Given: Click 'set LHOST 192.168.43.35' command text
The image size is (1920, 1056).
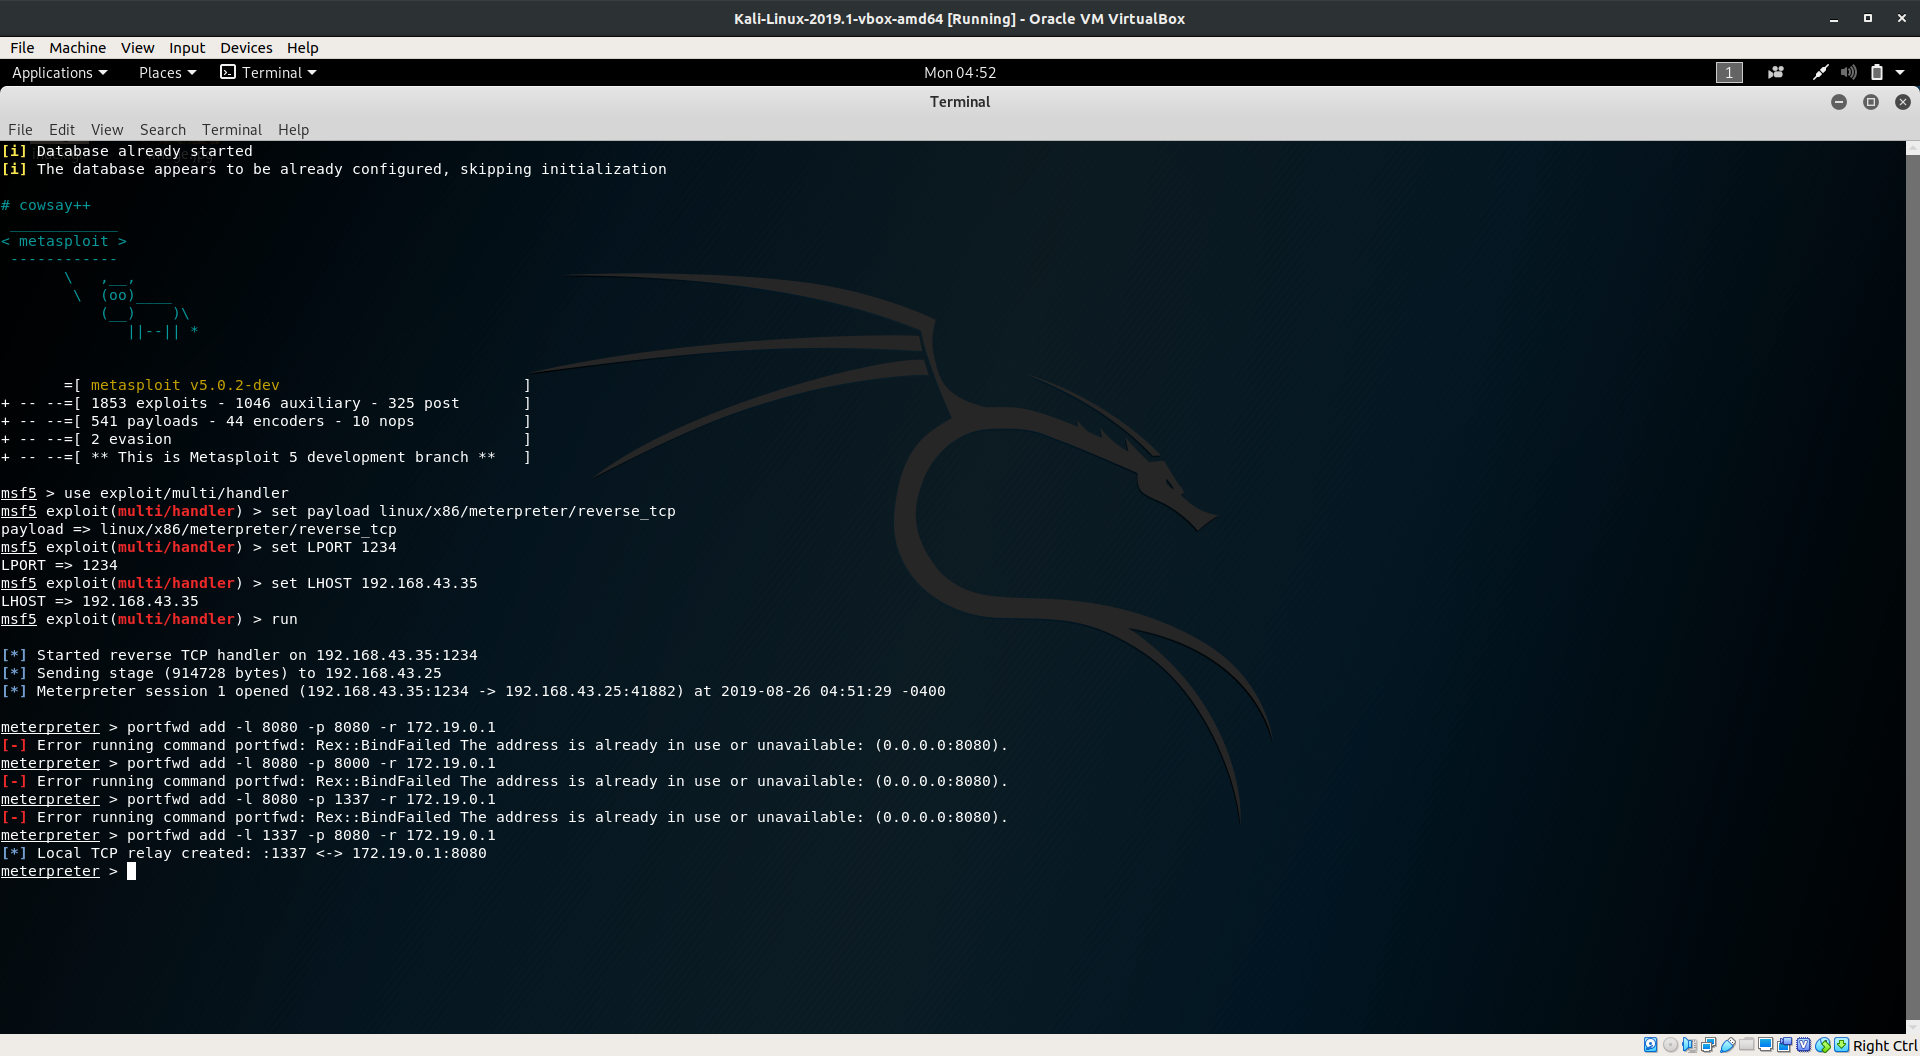Looking at the screenshot, I should point(374,583).
